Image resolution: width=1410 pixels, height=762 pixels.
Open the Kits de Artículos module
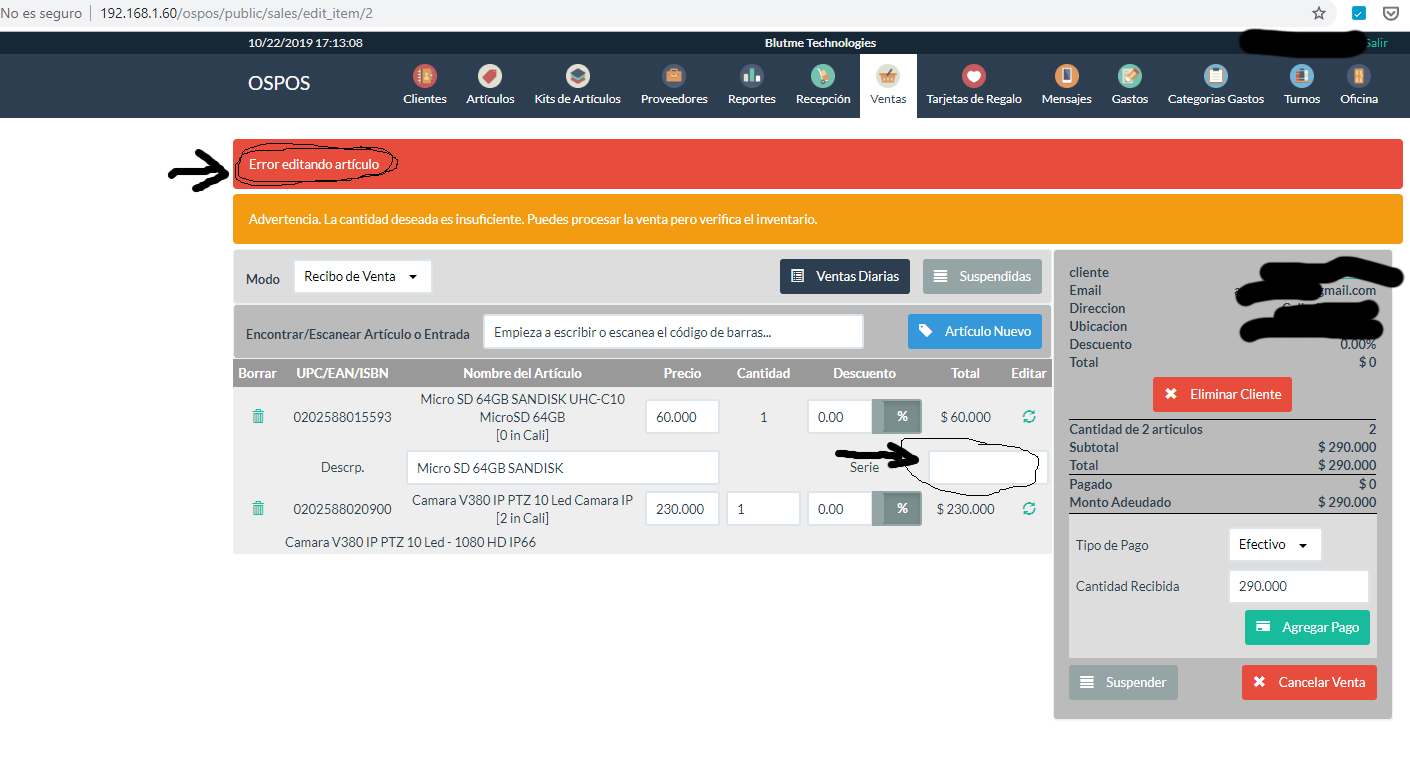(x=577, y=85)
